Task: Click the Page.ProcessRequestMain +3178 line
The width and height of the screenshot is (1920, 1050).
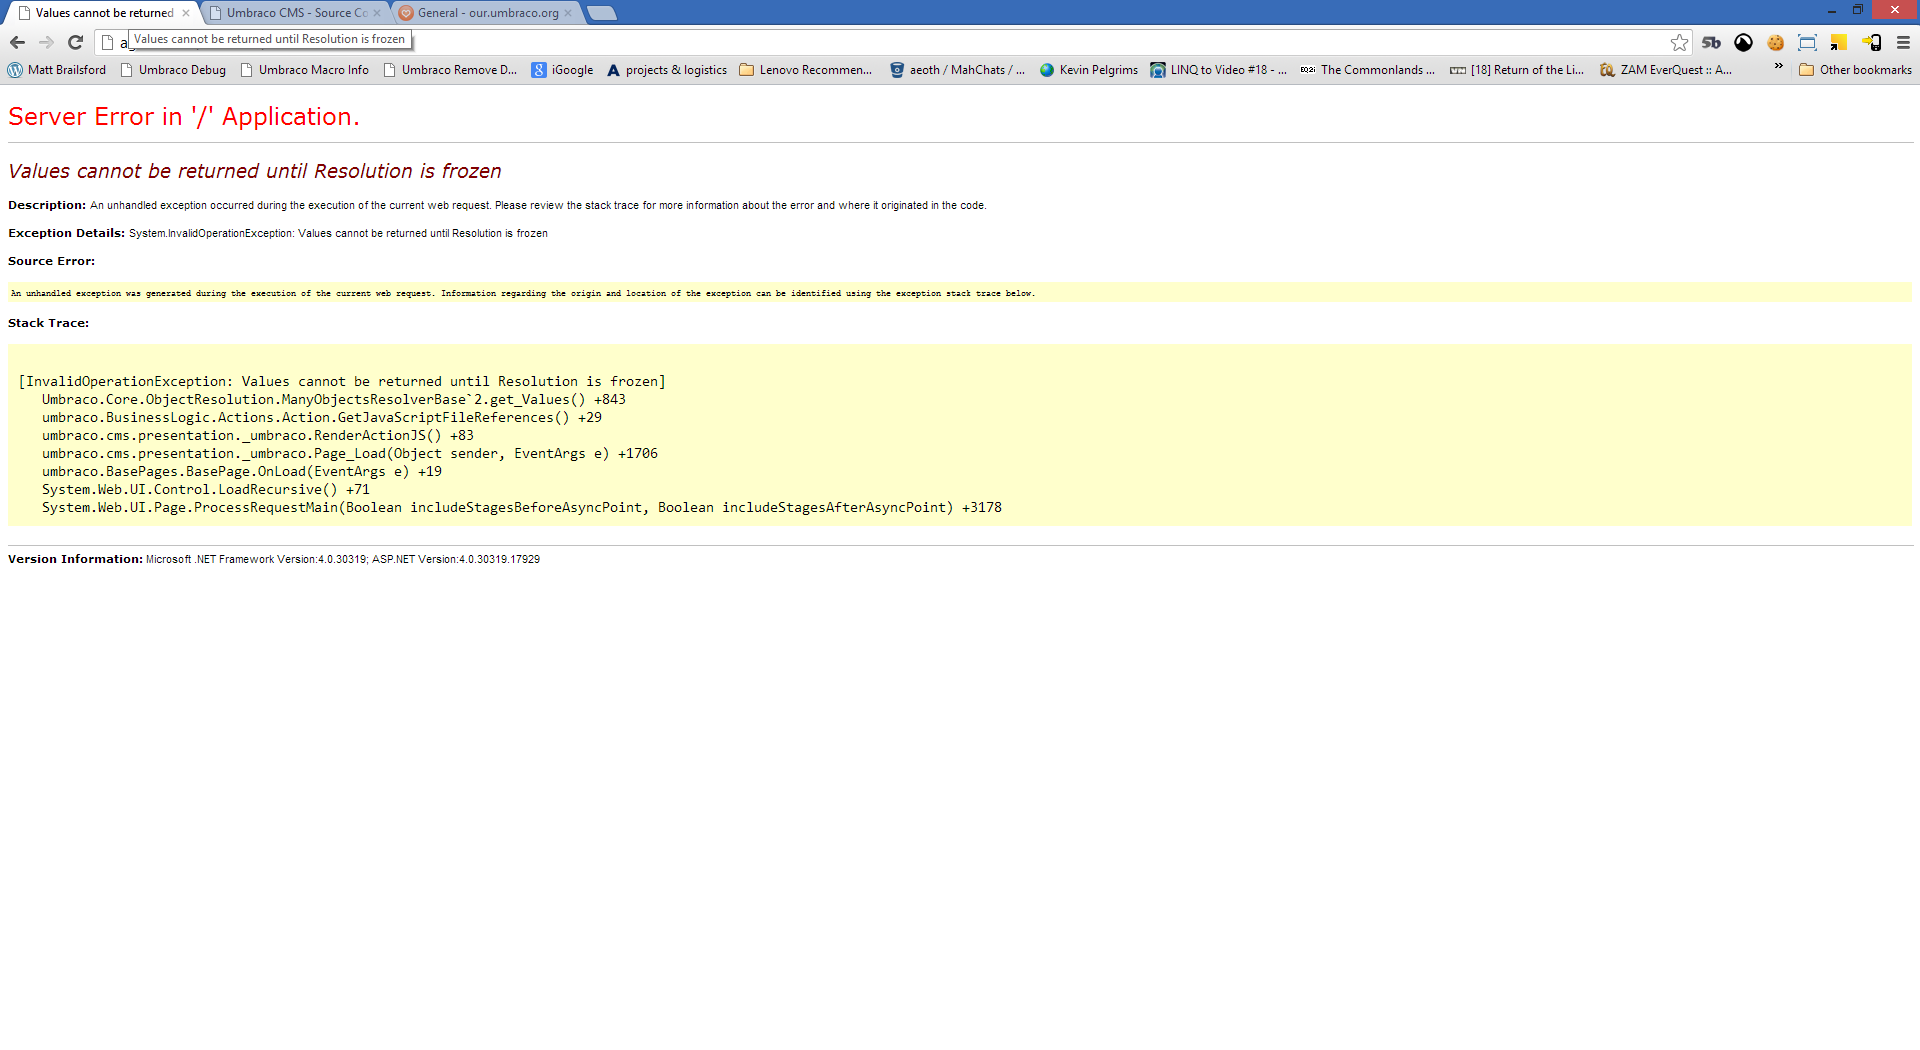Action: (x=522, y=507)
